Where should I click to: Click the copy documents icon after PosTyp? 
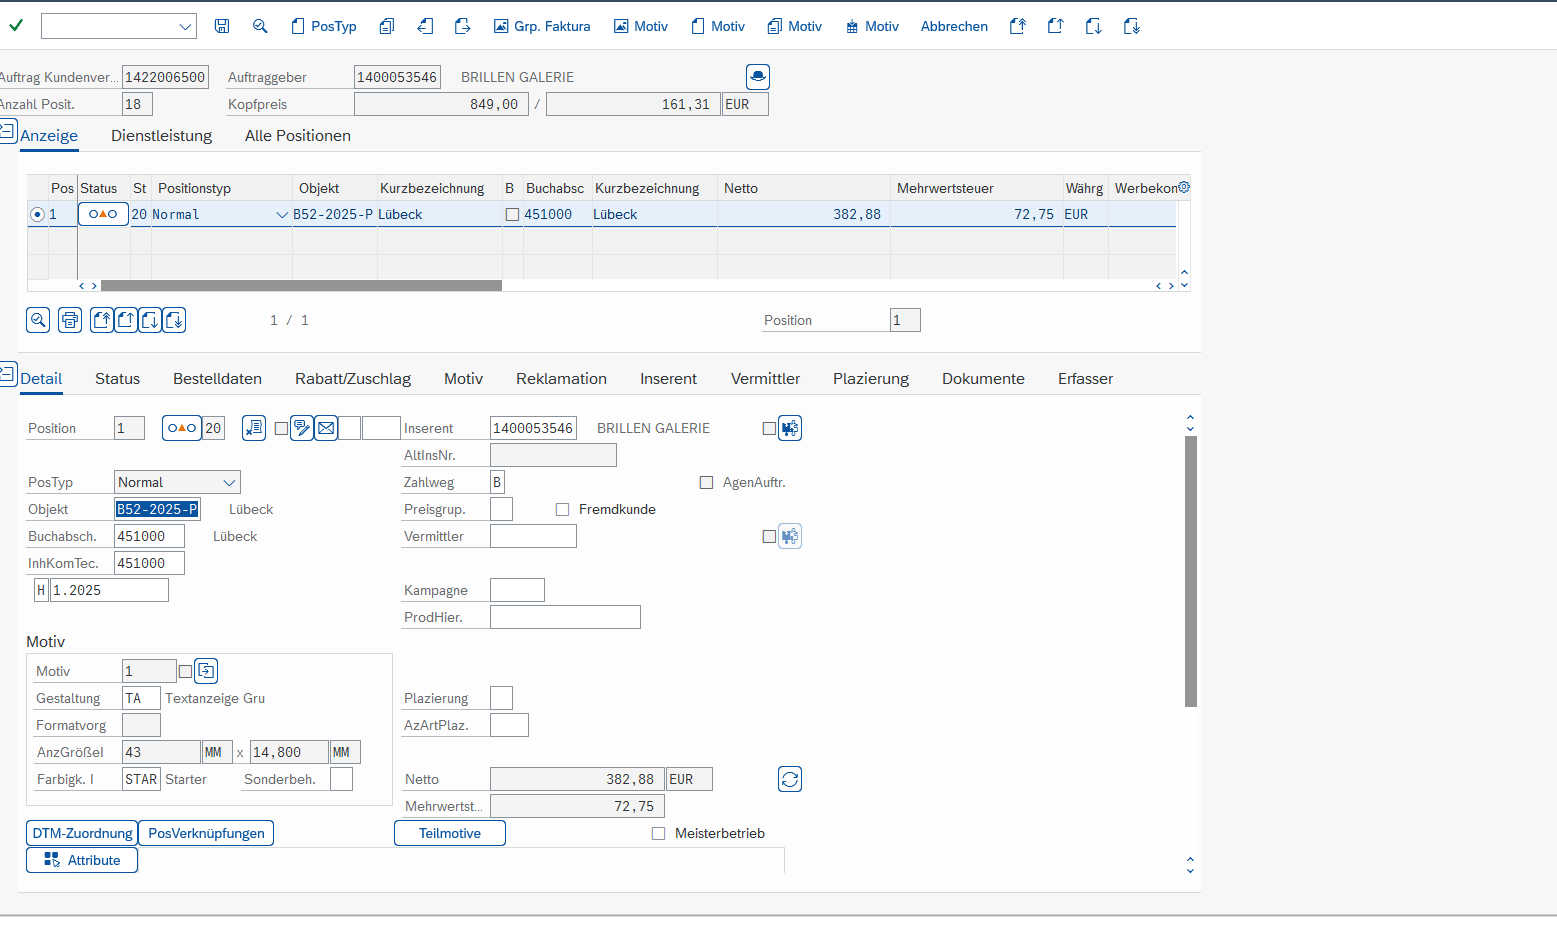pos(387,26)
